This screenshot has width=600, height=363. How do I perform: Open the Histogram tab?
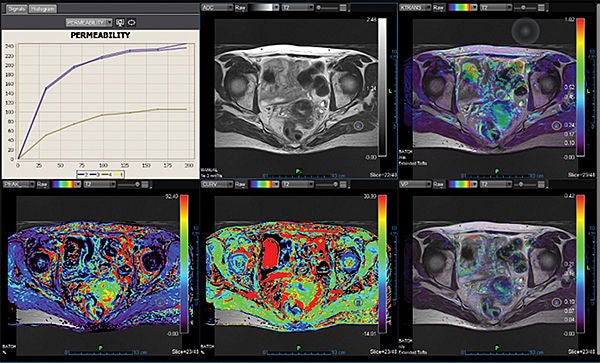(x=43, y=8)
